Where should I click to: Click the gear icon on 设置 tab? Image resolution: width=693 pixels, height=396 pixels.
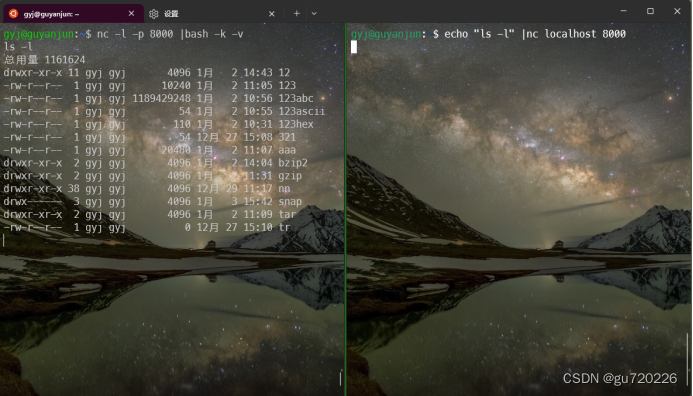(x=153, y=14)
